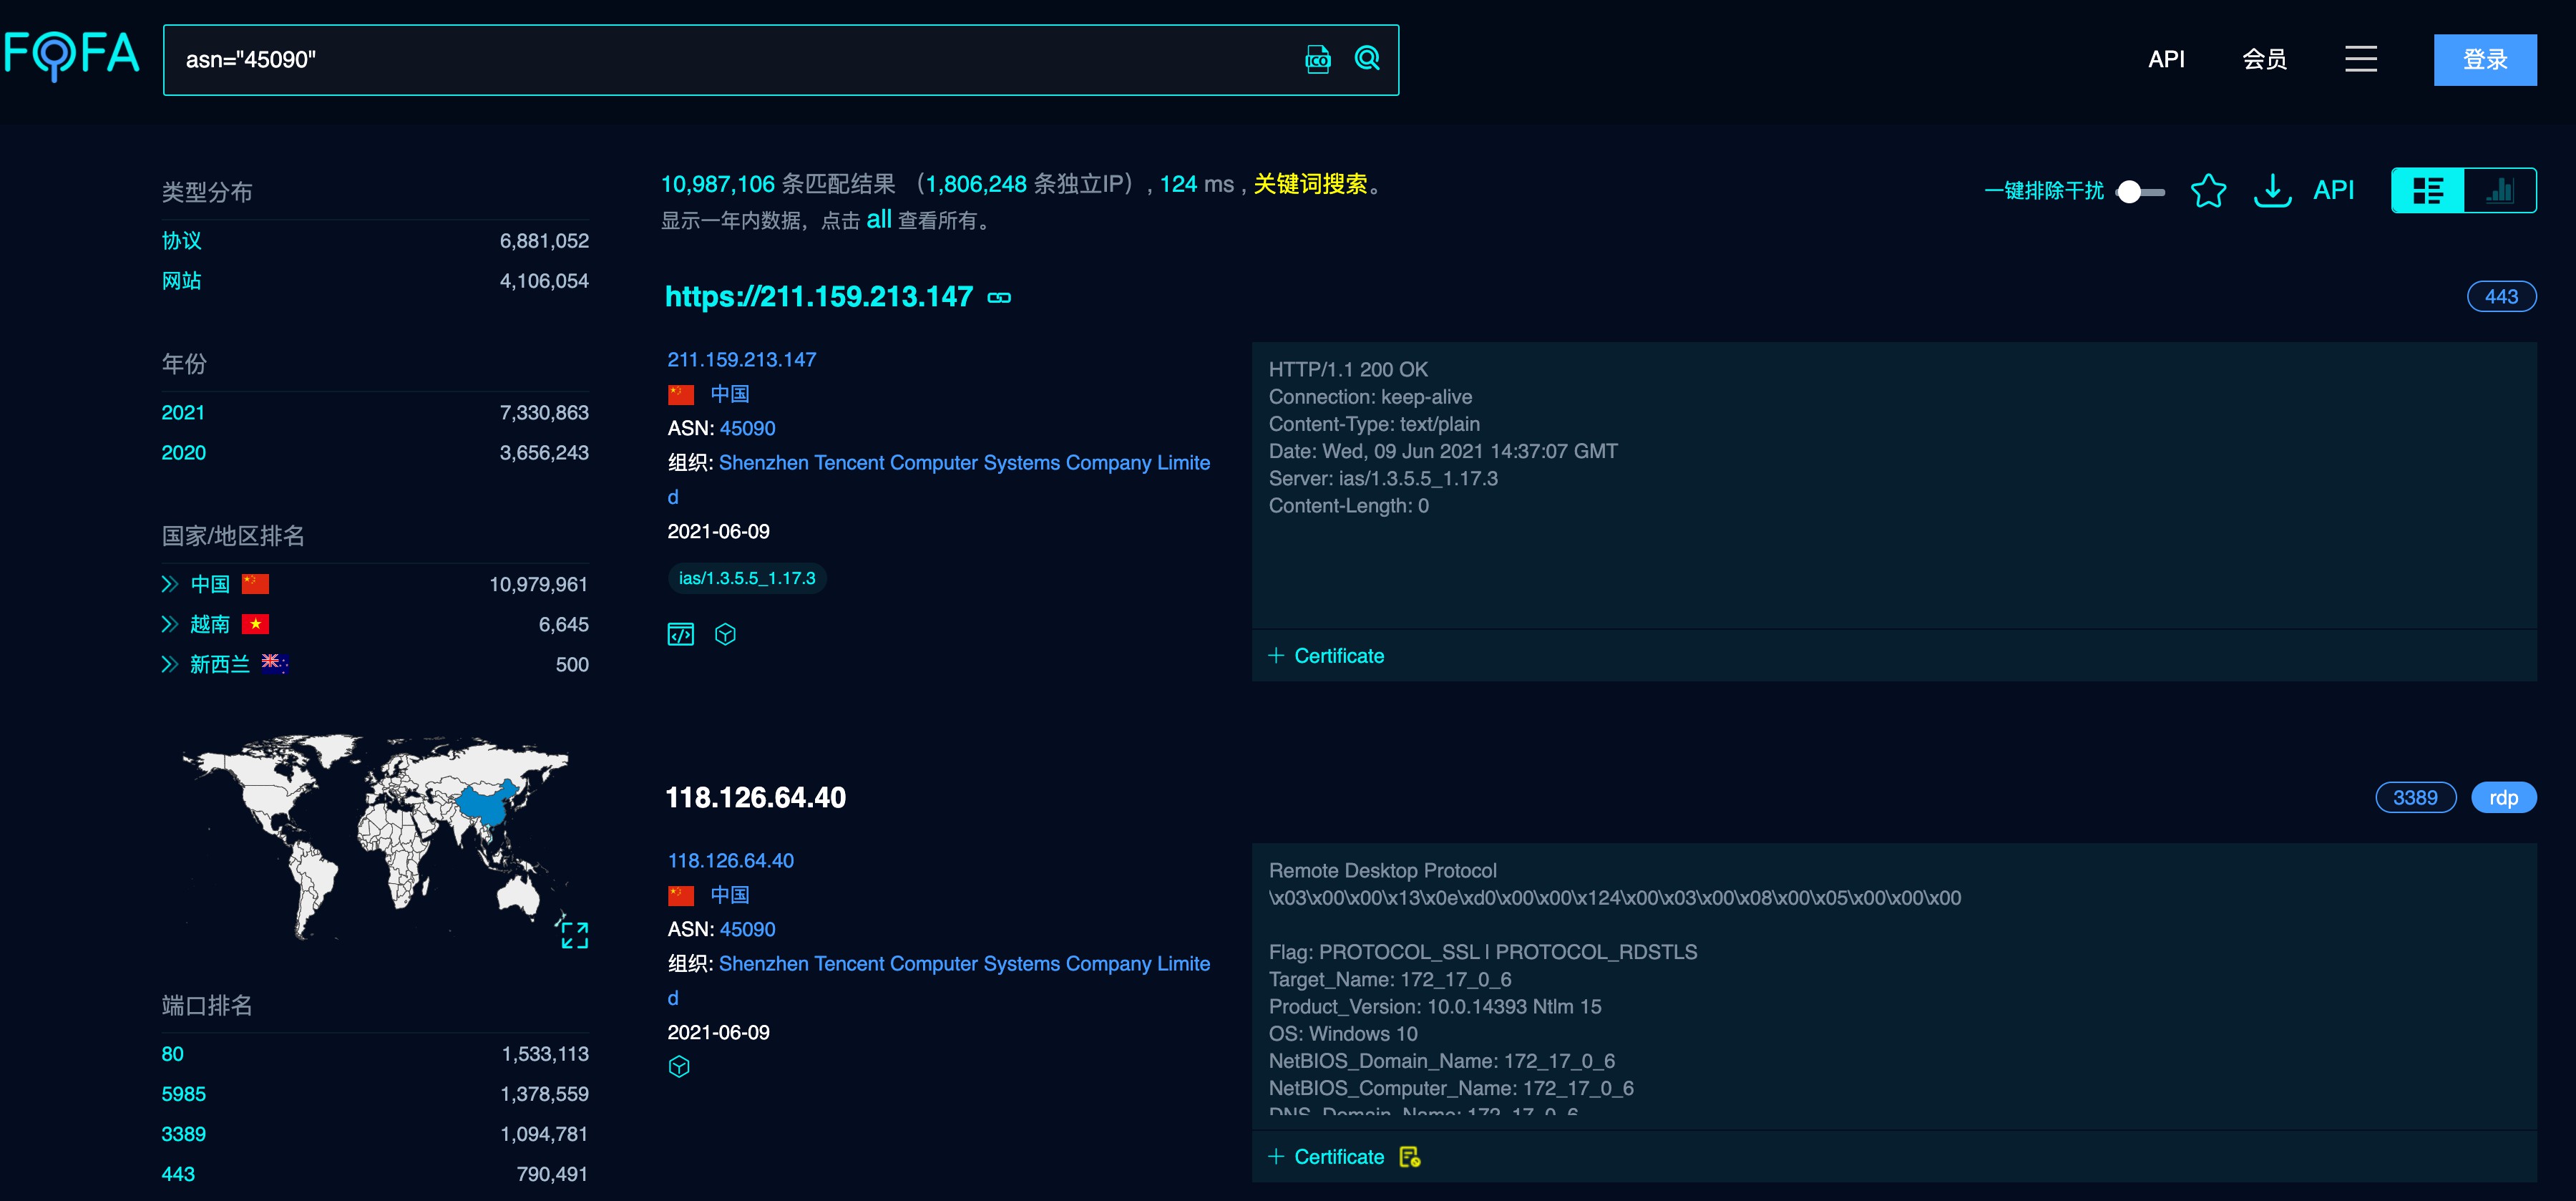This screenshot has height=1201, width=2576.
Task: Click cube icon under 118.126.64.40 date
Action: click(x=679, y=1066)
